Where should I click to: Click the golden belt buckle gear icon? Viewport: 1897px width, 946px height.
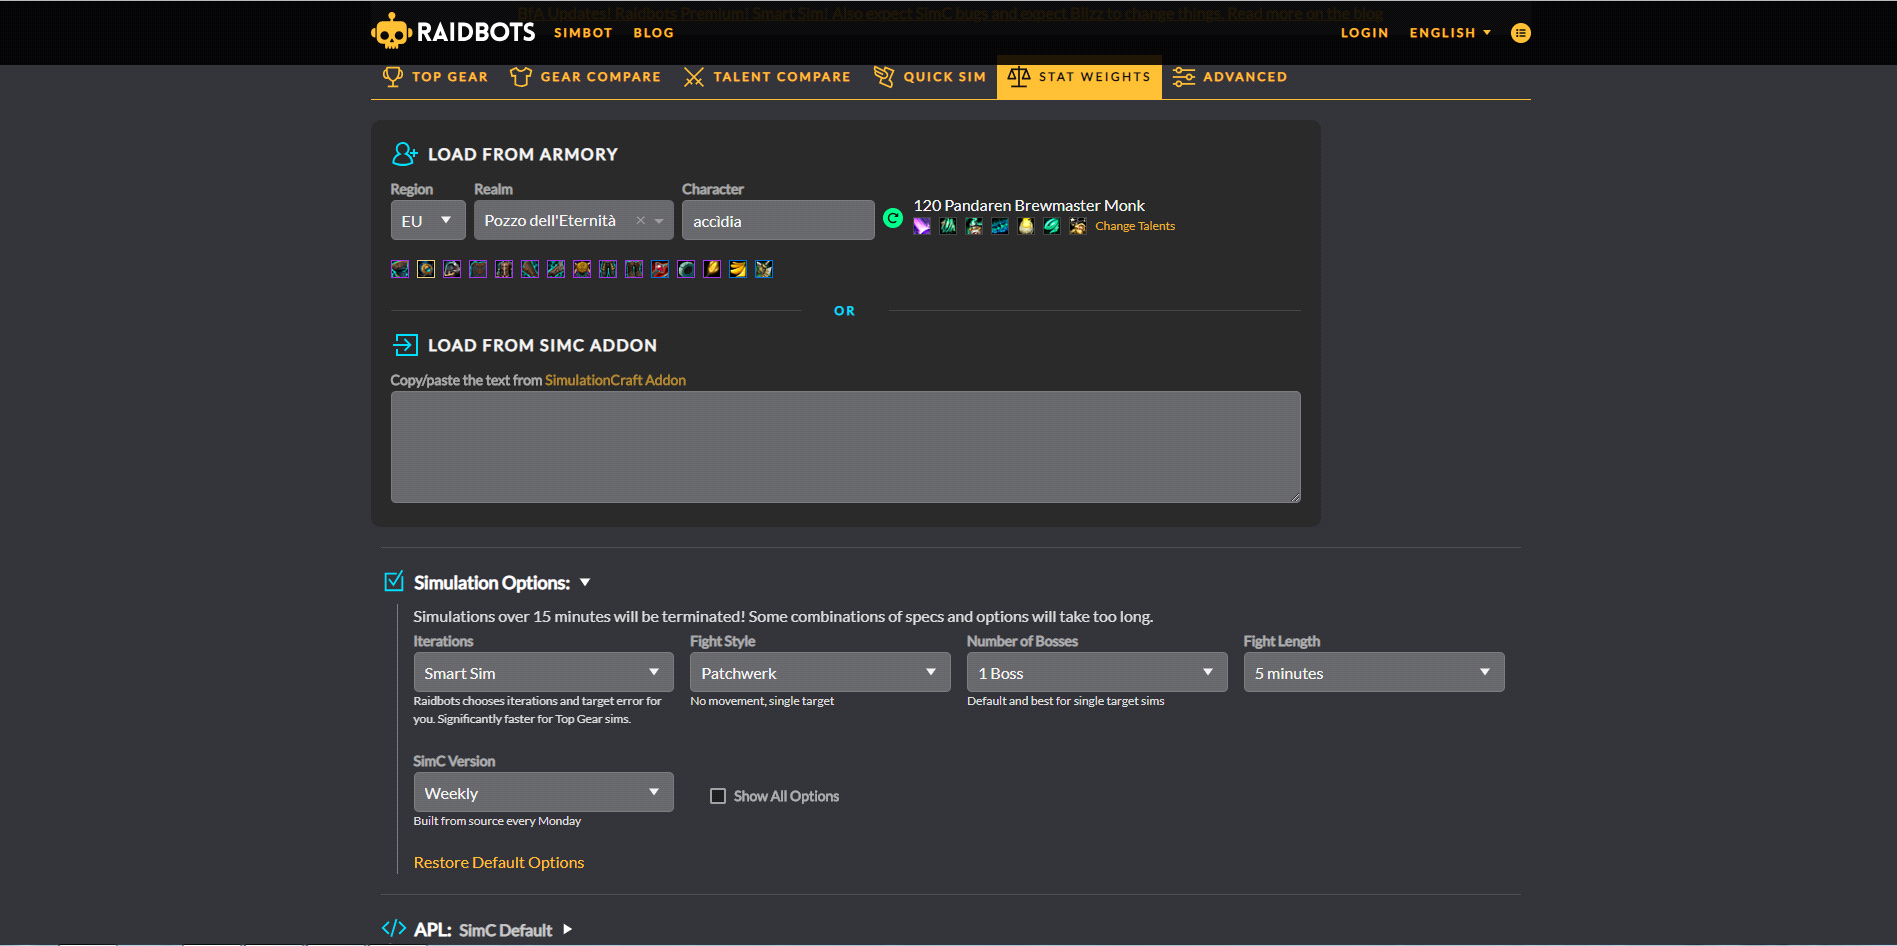[x=582, y=269]
